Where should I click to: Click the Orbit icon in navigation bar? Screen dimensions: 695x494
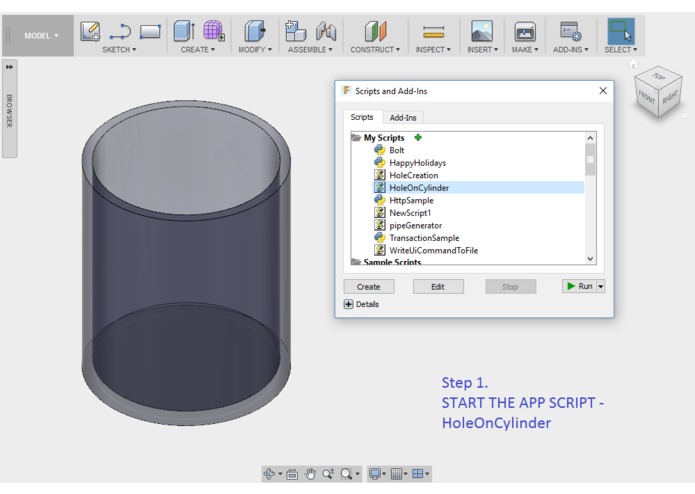269,474
